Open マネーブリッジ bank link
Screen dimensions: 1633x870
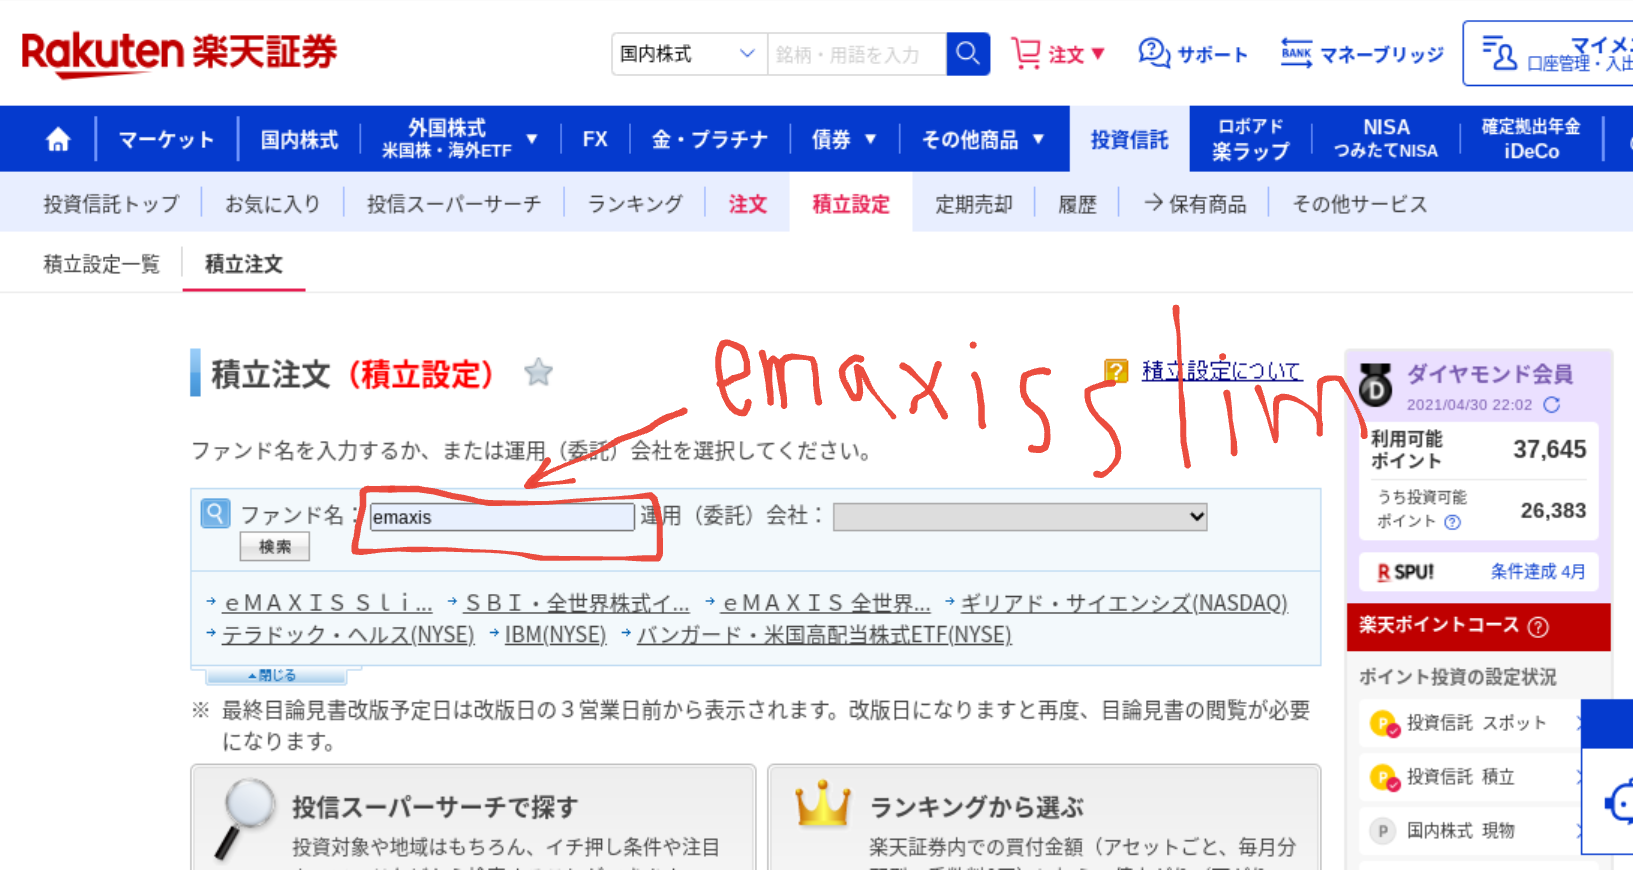tap(1362, 54)
